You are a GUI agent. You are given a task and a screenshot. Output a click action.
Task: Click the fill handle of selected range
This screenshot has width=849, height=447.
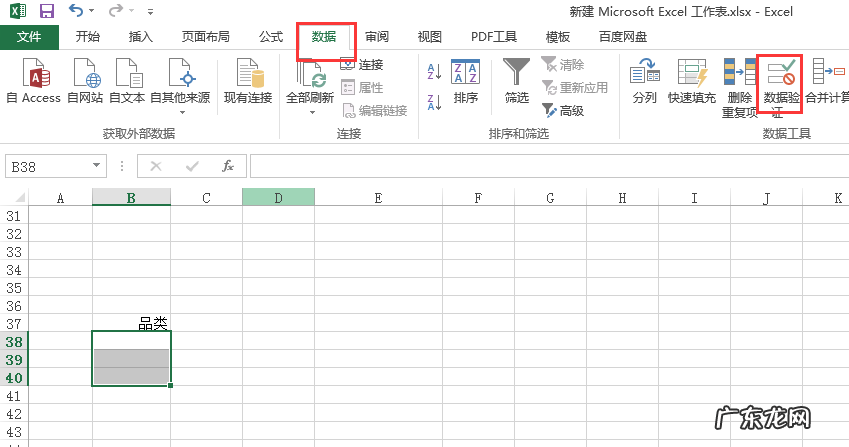171,385
